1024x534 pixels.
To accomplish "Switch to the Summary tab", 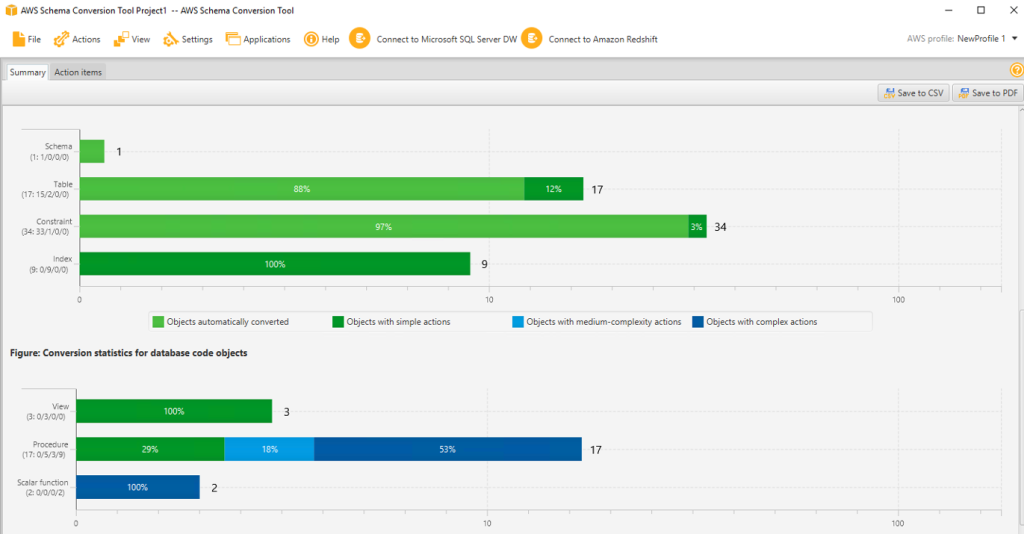I will pyautogui.click(x=27, y=72).
